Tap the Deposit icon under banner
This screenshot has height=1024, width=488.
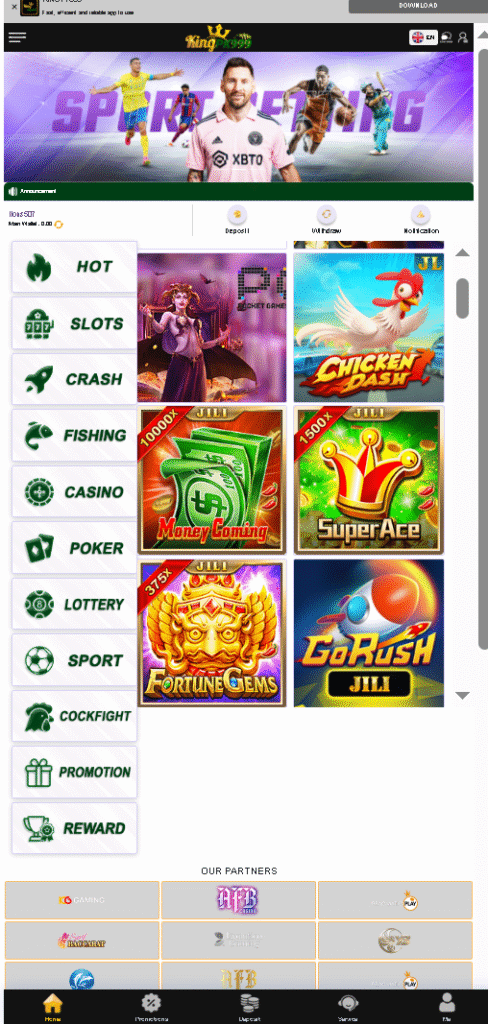[x=237, y=215]
